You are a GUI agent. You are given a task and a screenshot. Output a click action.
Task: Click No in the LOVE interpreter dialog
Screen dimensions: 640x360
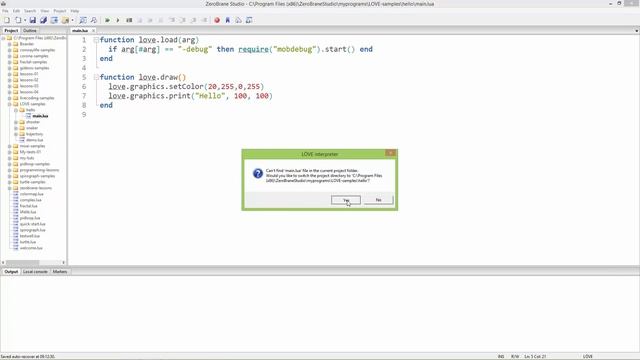click(x=378, y=200)
